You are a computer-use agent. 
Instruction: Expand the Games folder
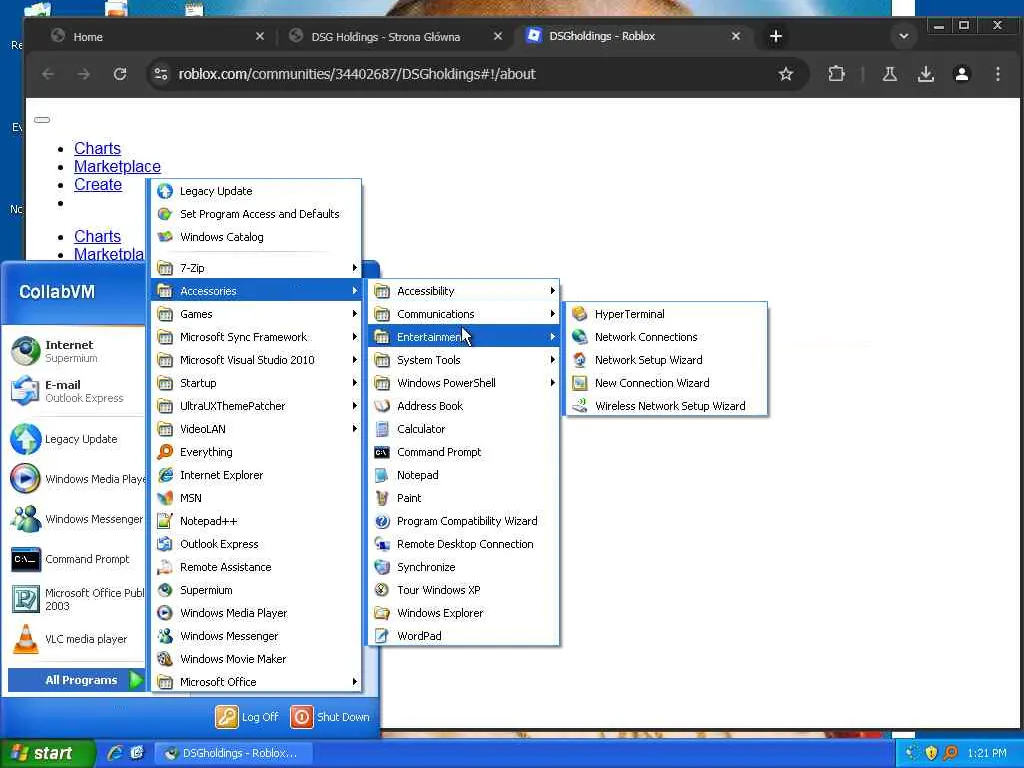coord(256,314)
